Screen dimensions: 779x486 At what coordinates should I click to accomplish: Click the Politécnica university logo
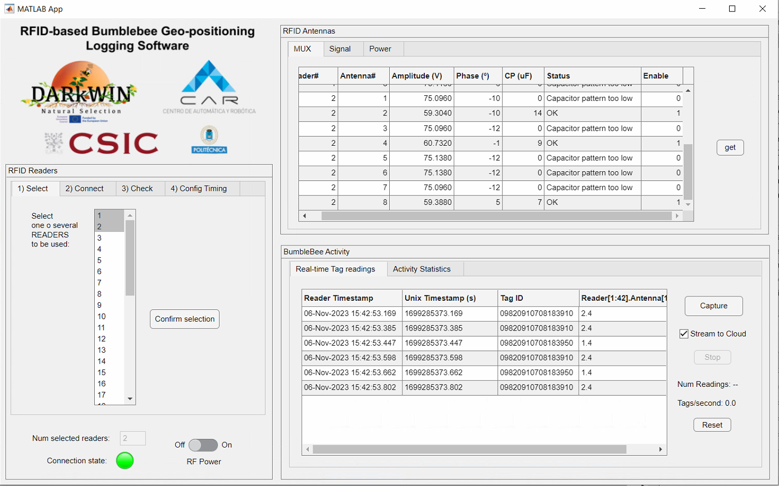coord(209,139)
